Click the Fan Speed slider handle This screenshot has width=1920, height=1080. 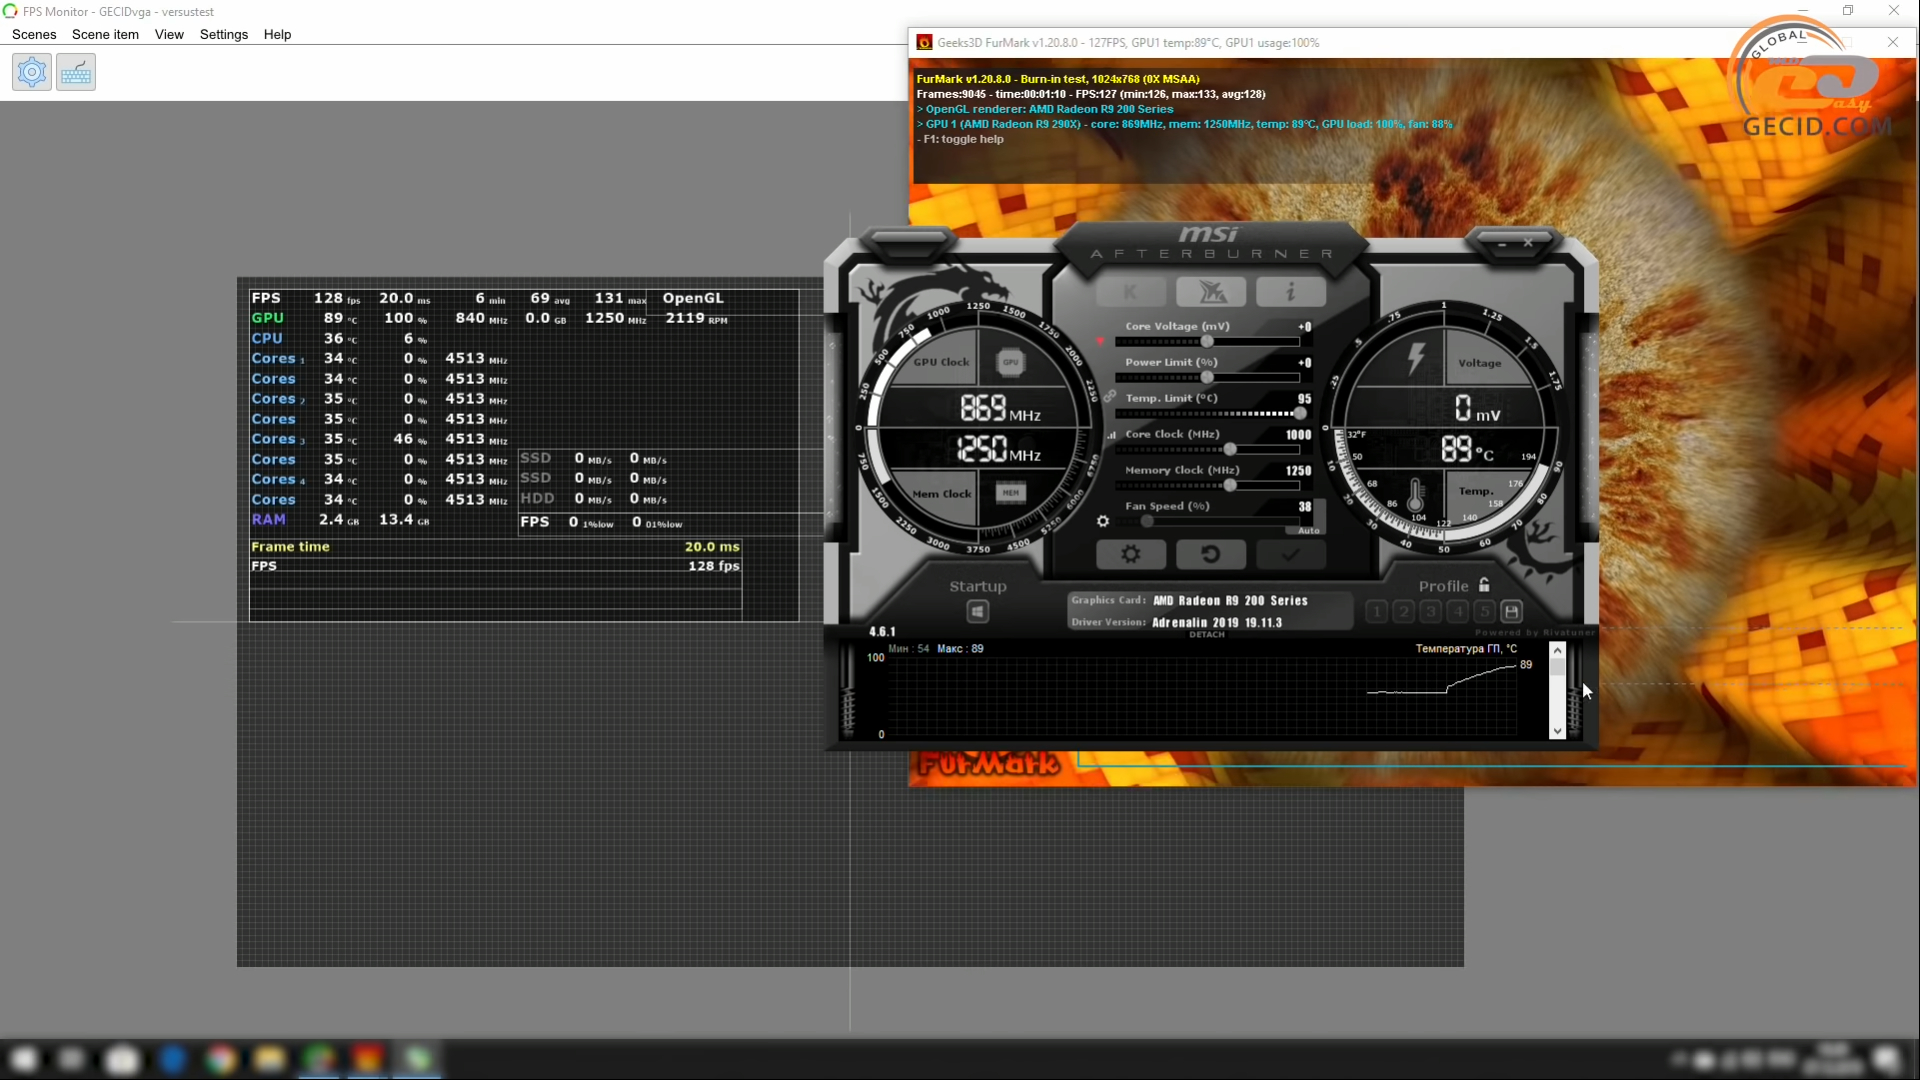click(1147, 521)
